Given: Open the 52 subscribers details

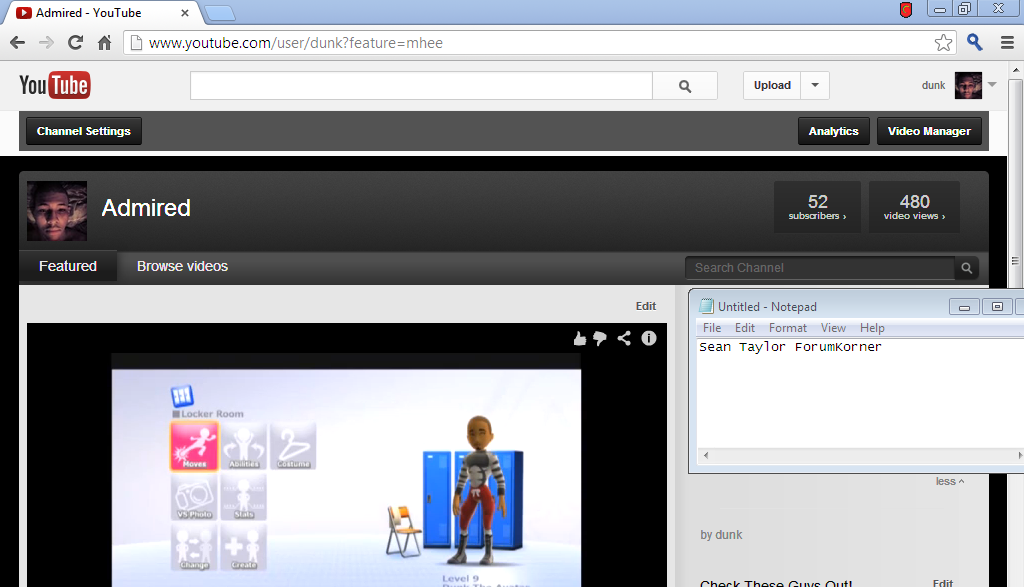Looking at the screenshot, I should tap(817, 207).
